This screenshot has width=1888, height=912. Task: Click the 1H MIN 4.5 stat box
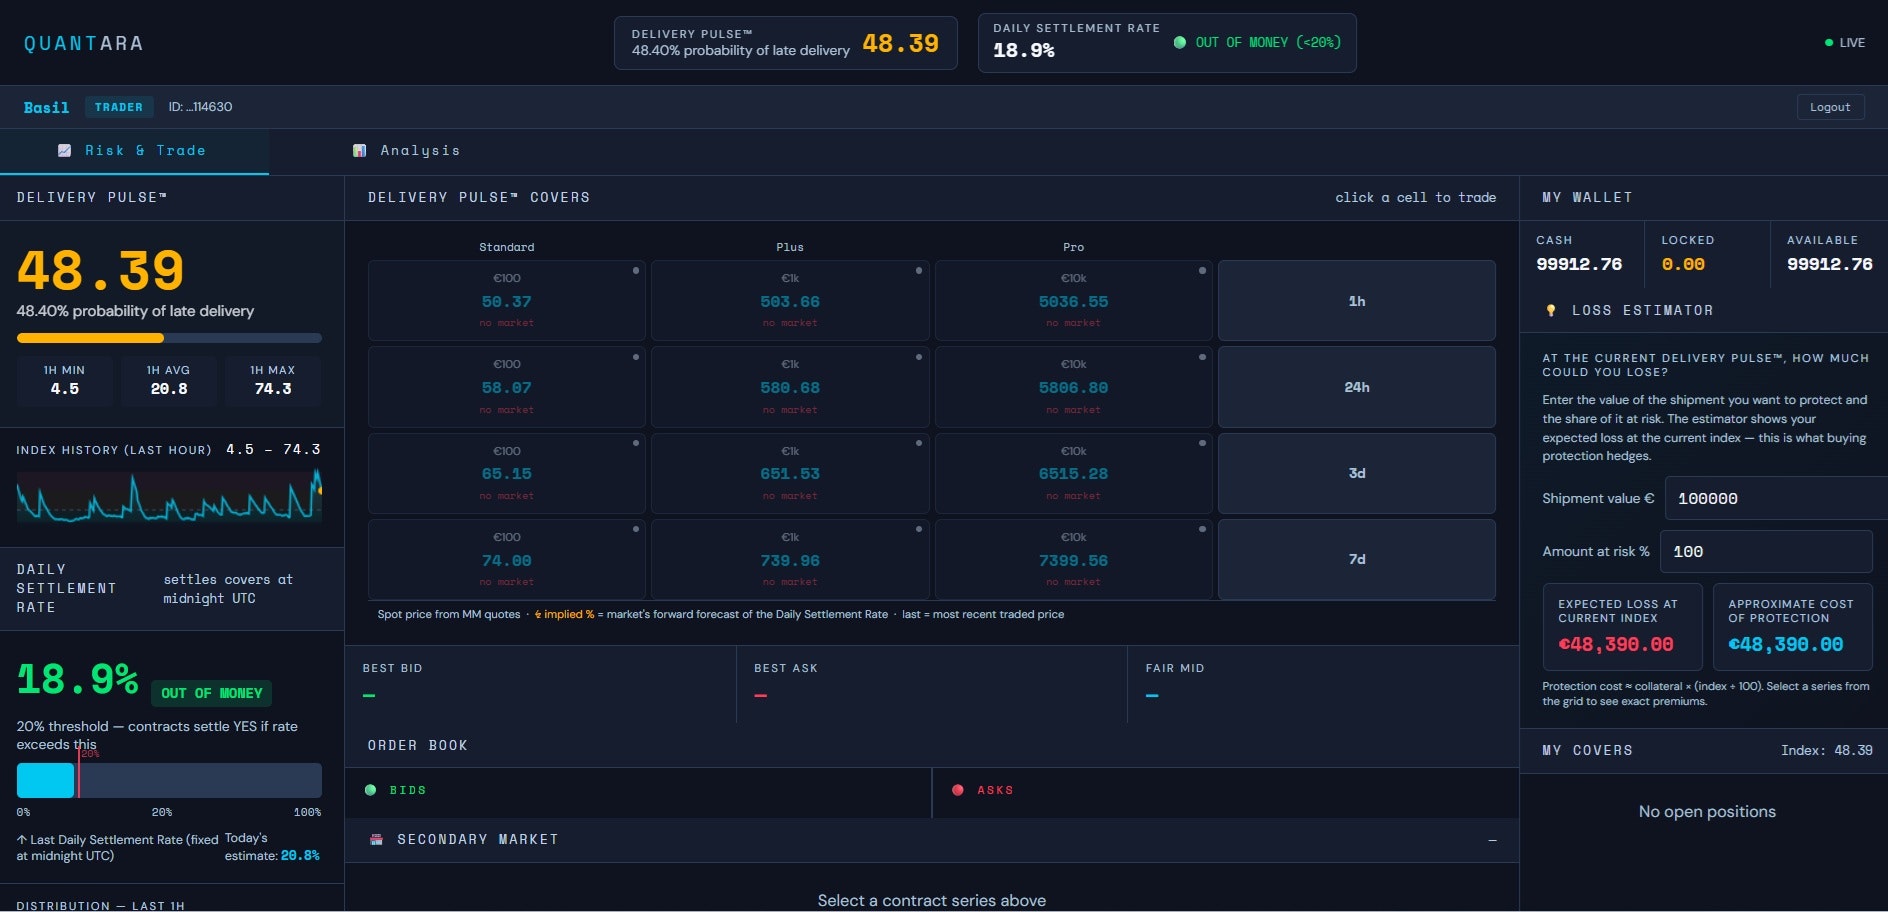[x=65, y=380]
